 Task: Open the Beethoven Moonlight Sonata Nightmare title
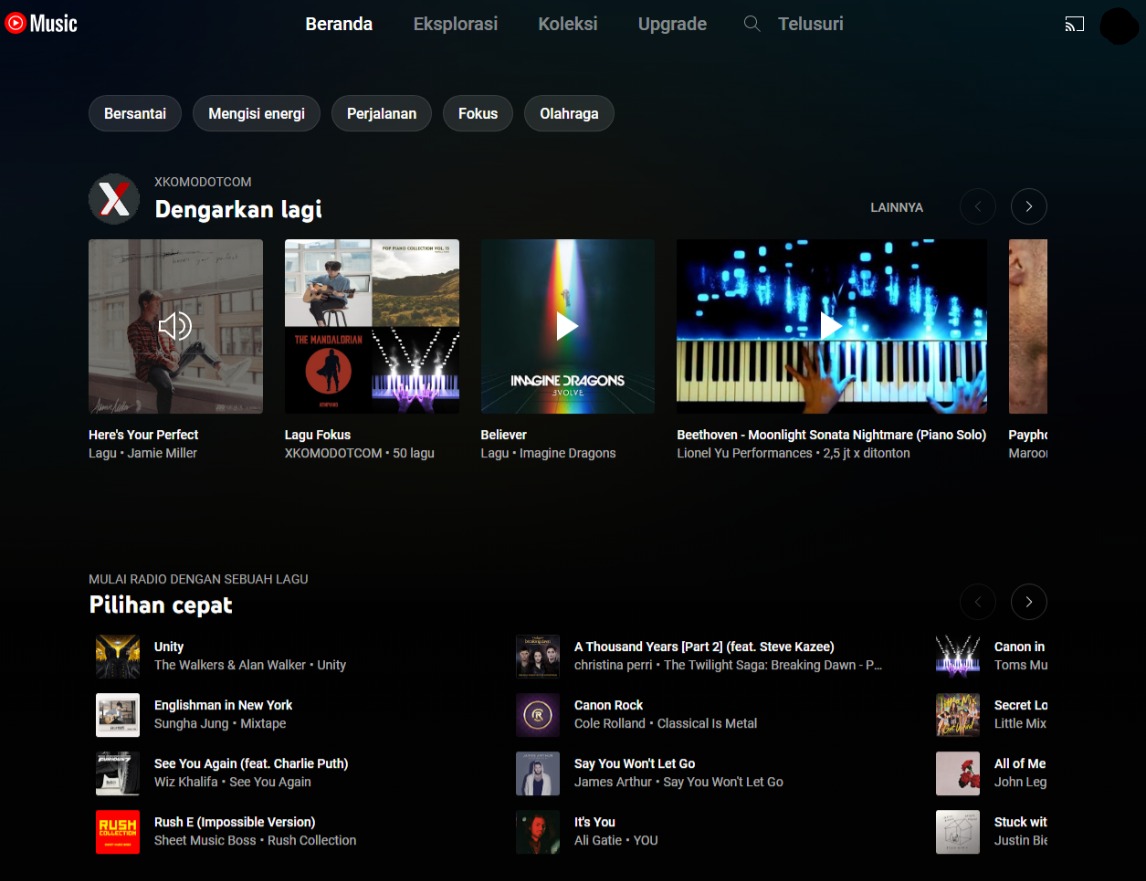click(831, 435)
